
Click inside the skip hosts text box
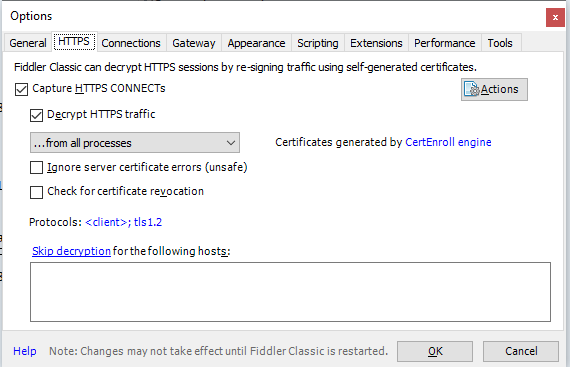click(290, 292)
